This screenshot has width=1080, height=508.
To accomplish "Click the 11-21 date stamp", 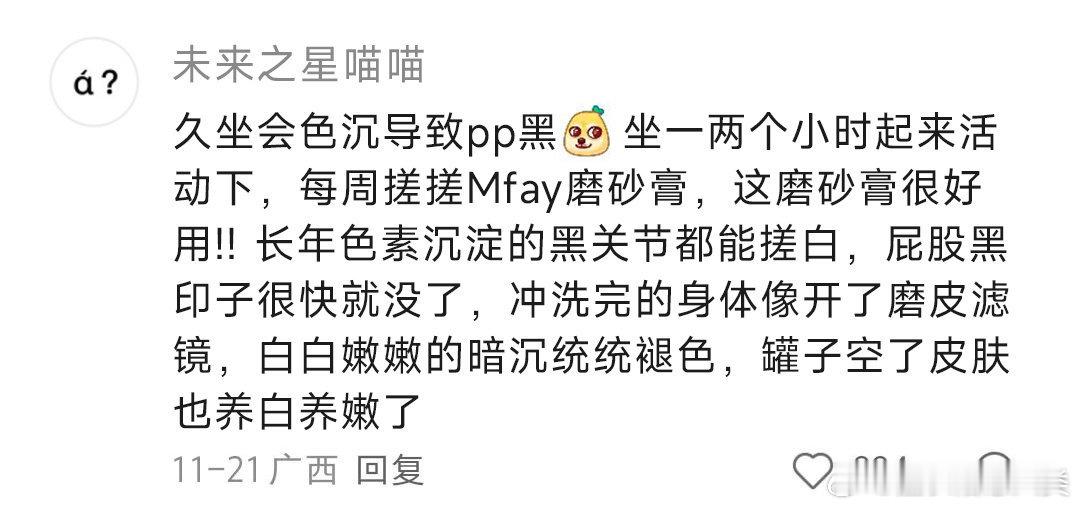I will (x=217, y=471).
